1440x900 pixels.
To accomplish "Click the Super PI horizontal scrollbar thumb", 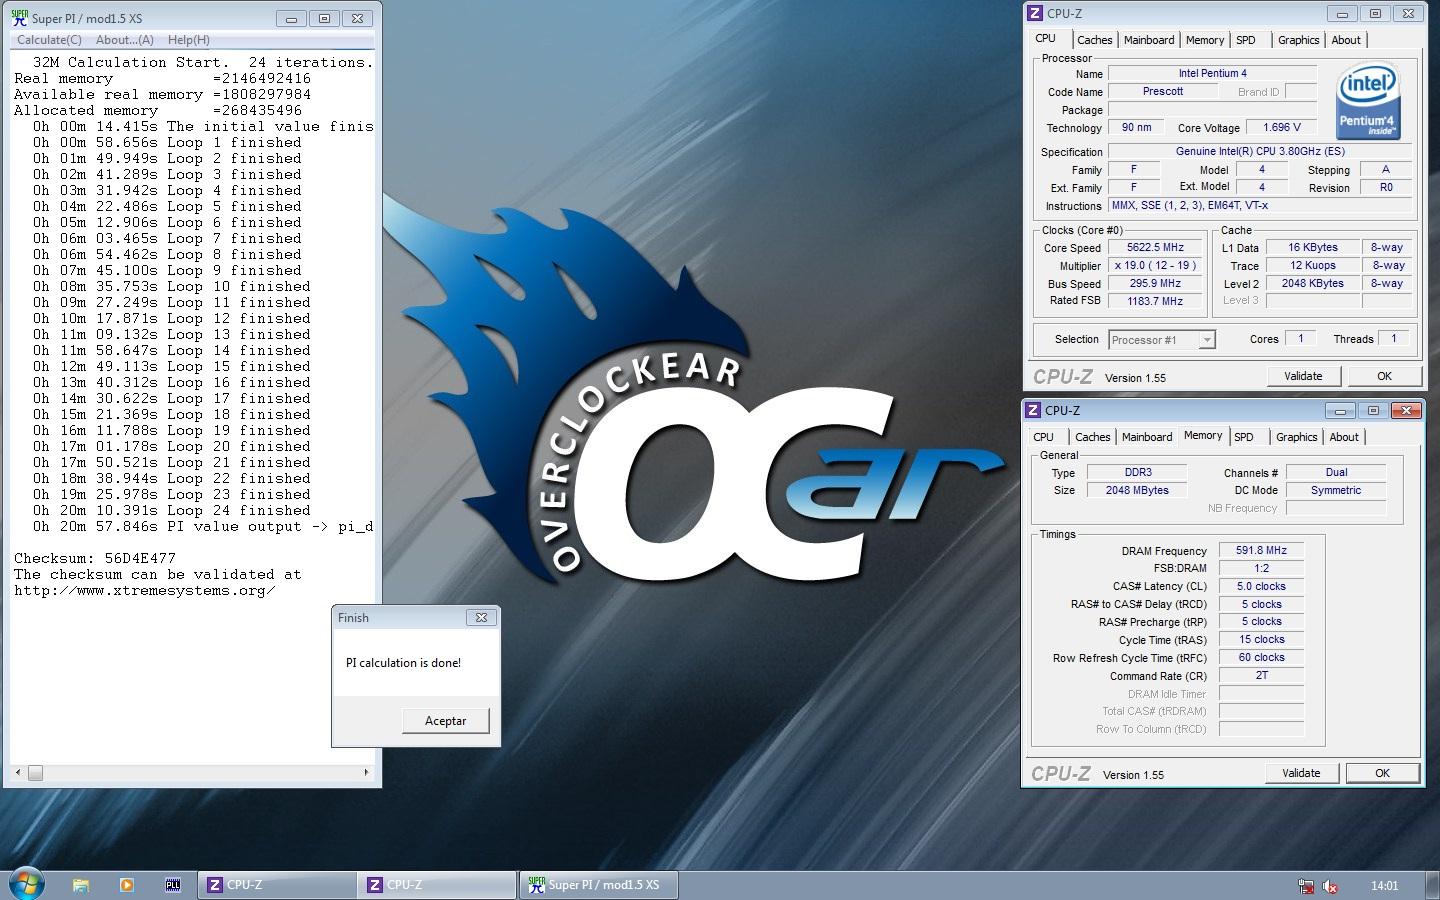I will point(35,773).
